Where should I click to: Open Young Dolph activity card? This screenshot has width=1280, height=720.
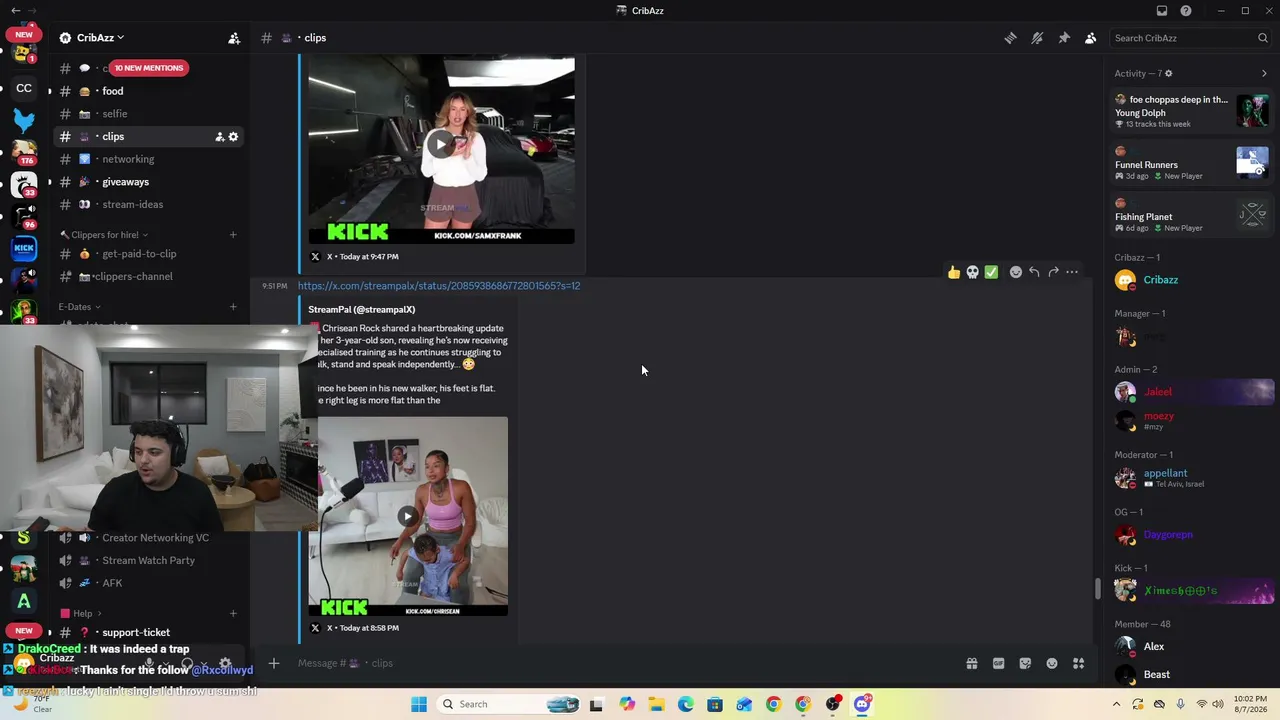[x=1192, y=111]
